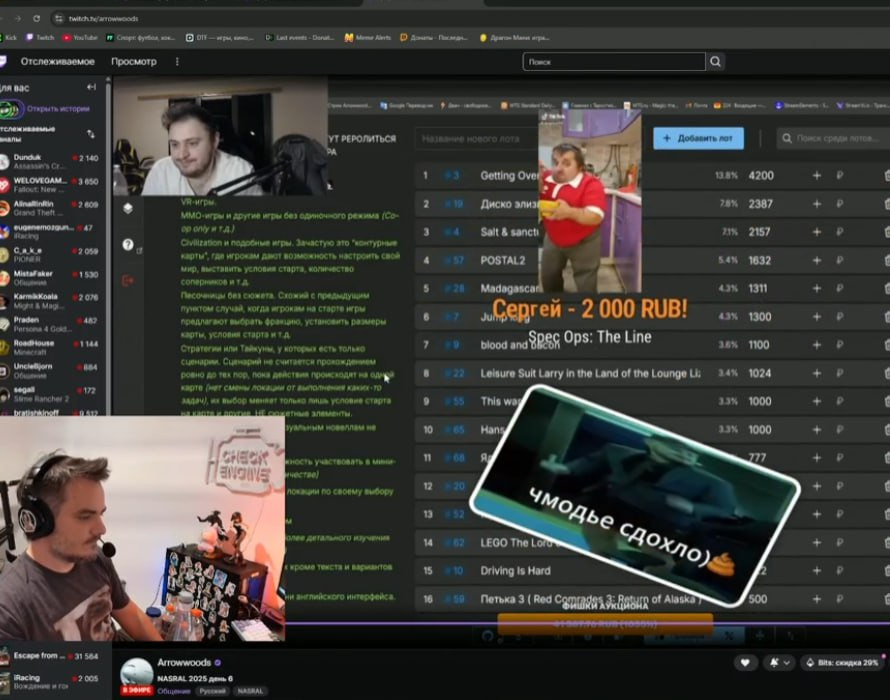Open the Arrowwoods channel avatar
Screen dimensions: 890x700
(x=137, y=674)
